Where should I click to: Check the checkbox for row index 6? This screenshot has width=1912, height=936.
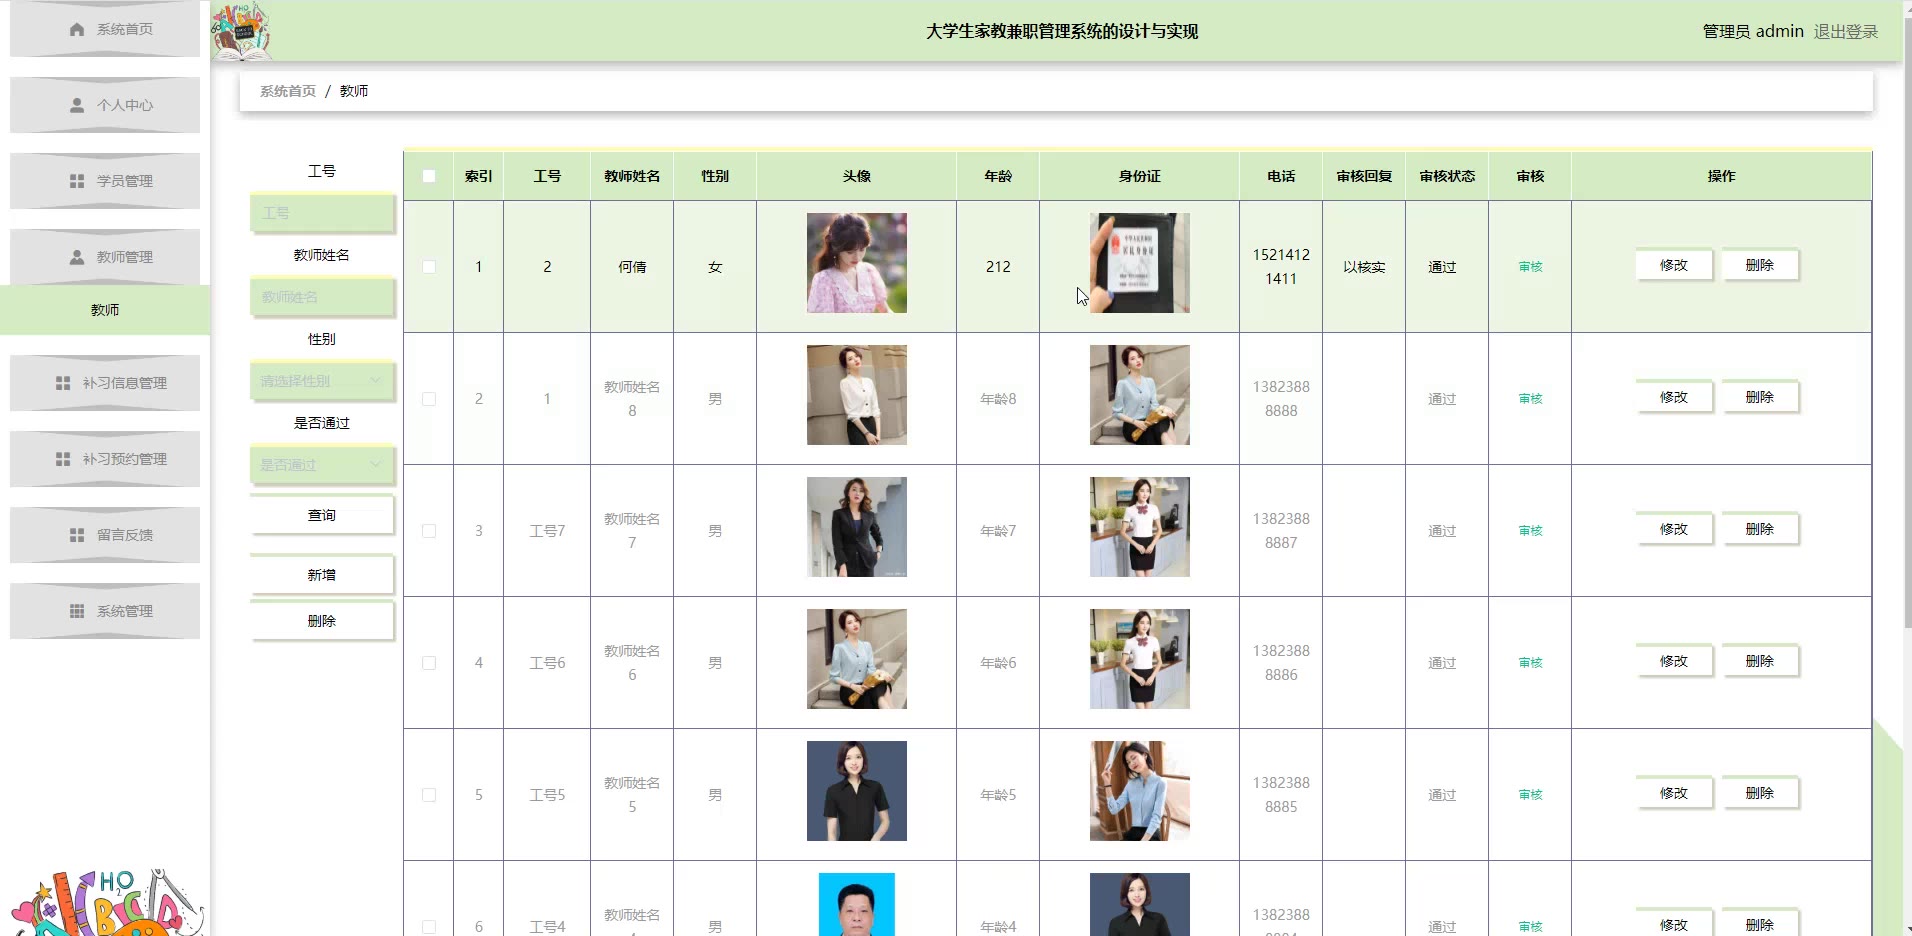pyautogui.click(x=429, y=927)
